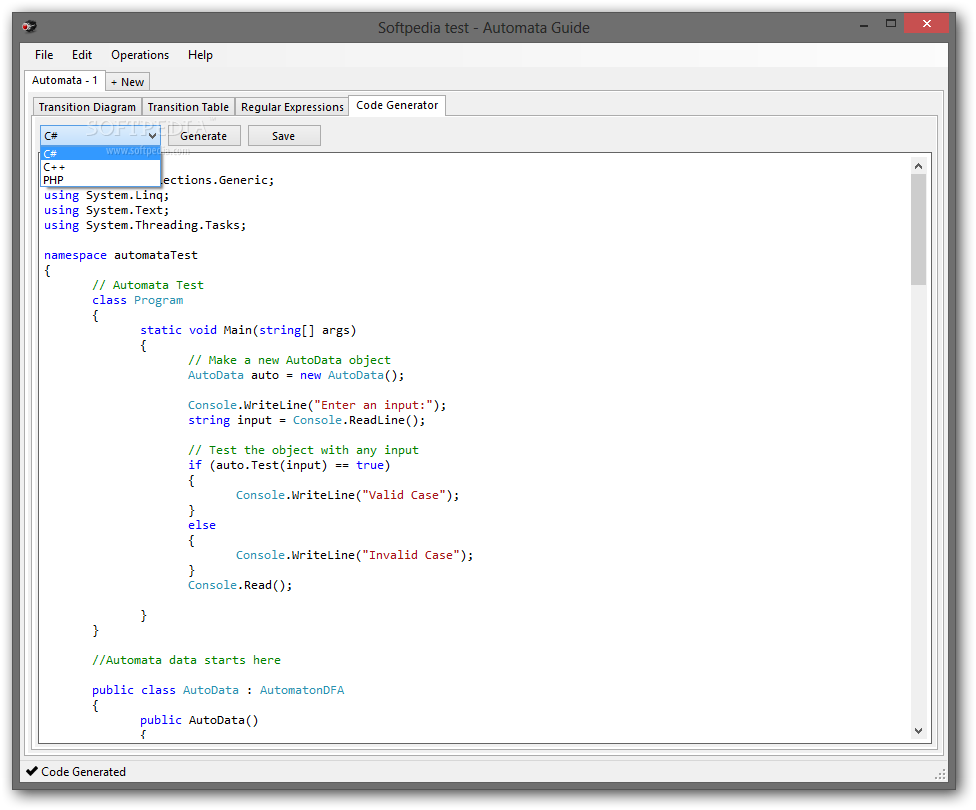Select the Code Generator tab
This screenshot has width=976, height=810.
[397, 105]
